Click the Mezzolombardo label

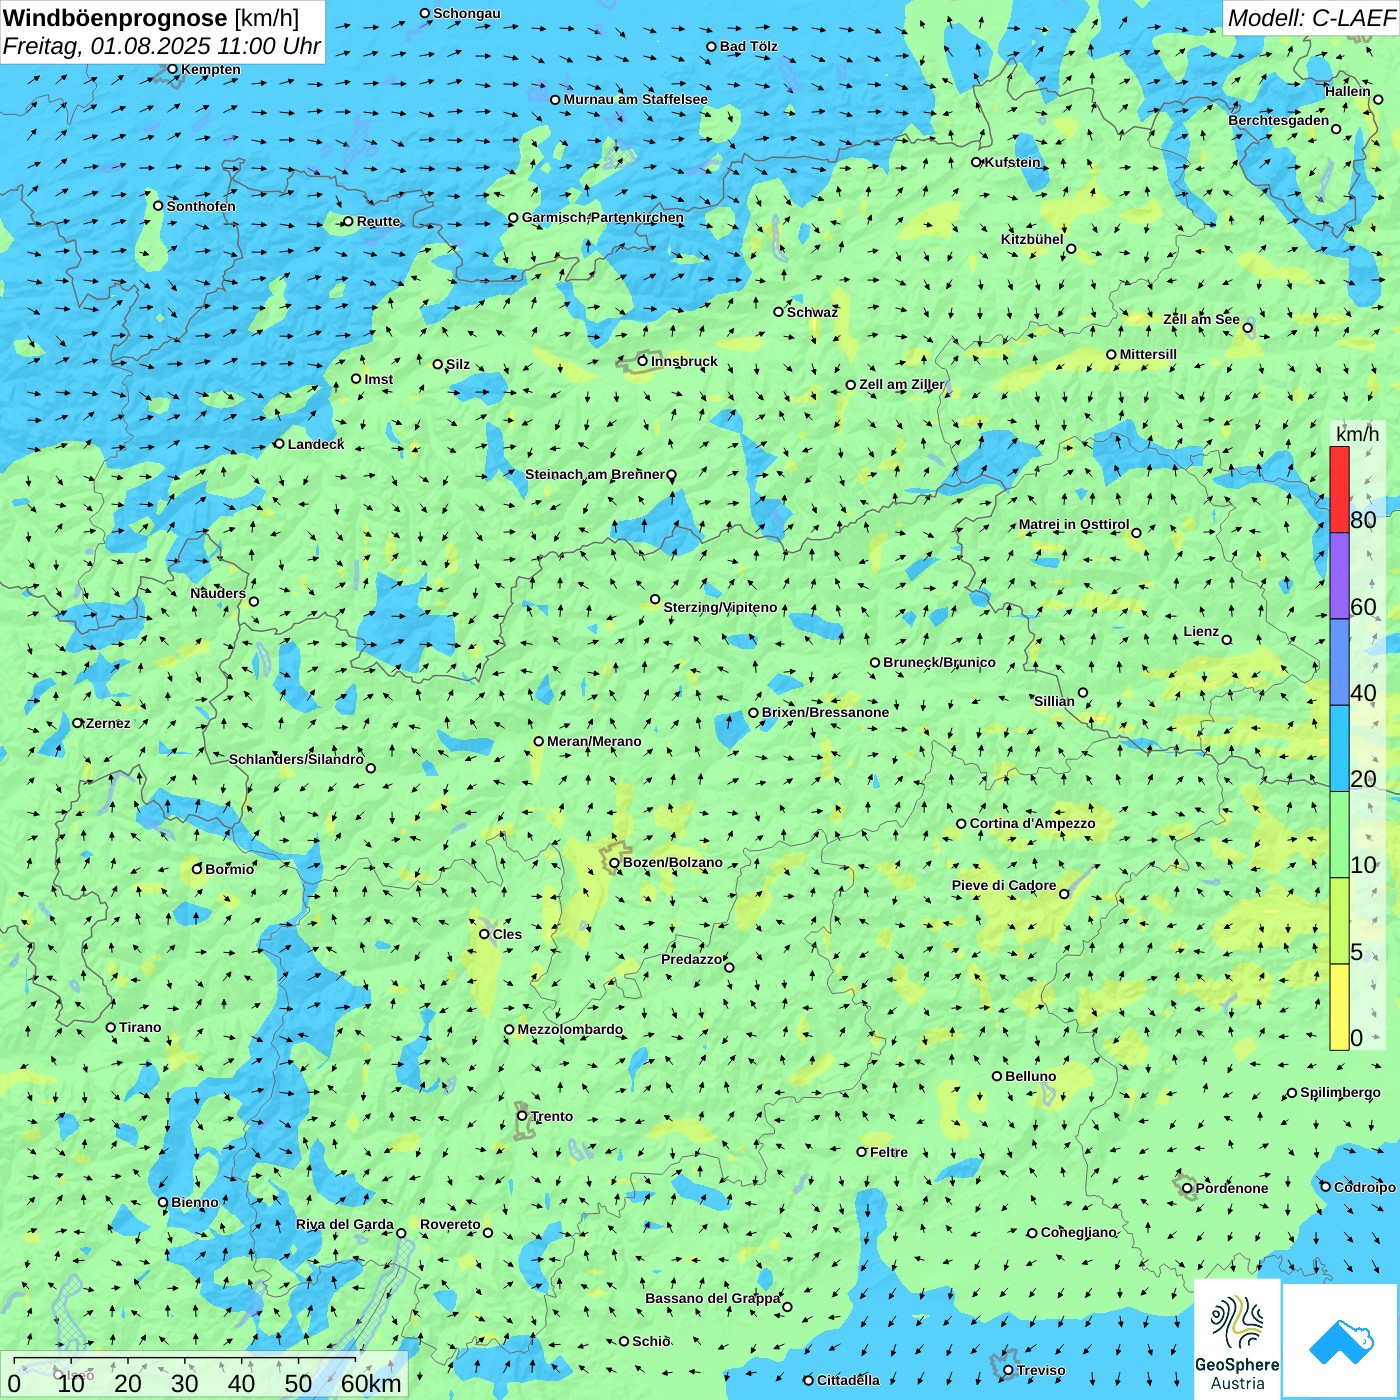pos(570,1029)
